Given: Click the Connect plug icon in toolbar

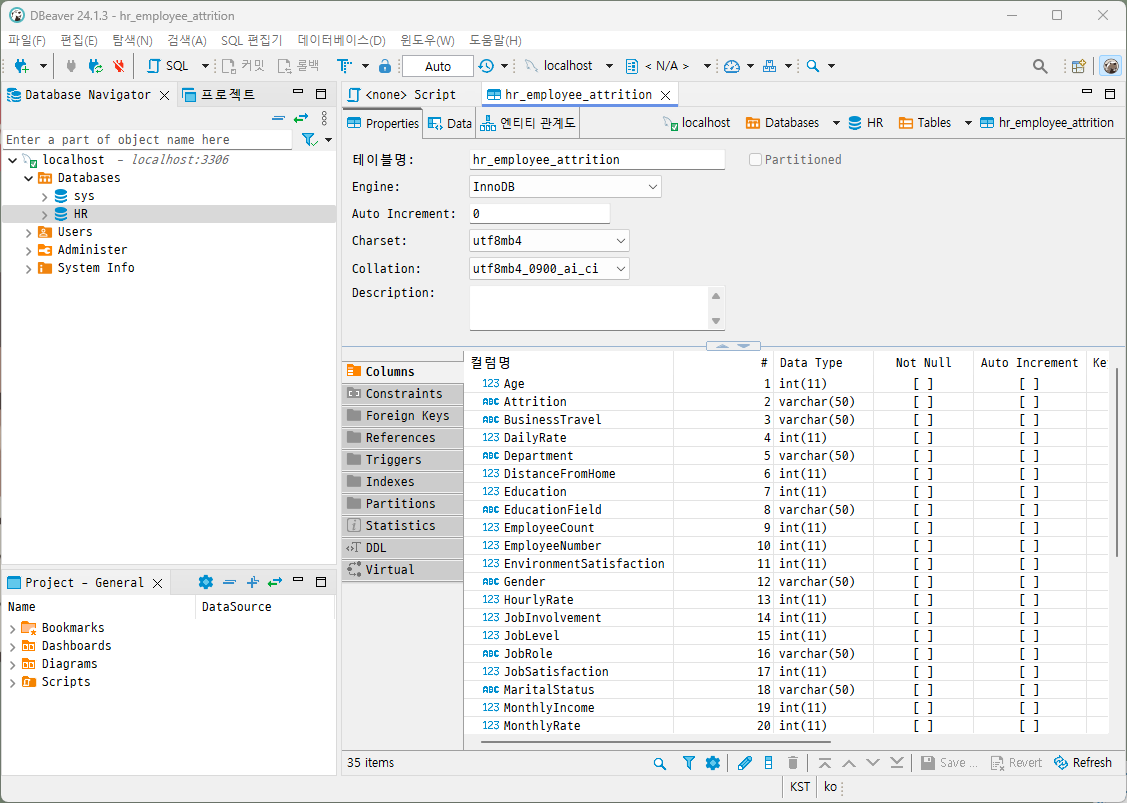Looking at the screenshot, I should (x=70, y=66).
